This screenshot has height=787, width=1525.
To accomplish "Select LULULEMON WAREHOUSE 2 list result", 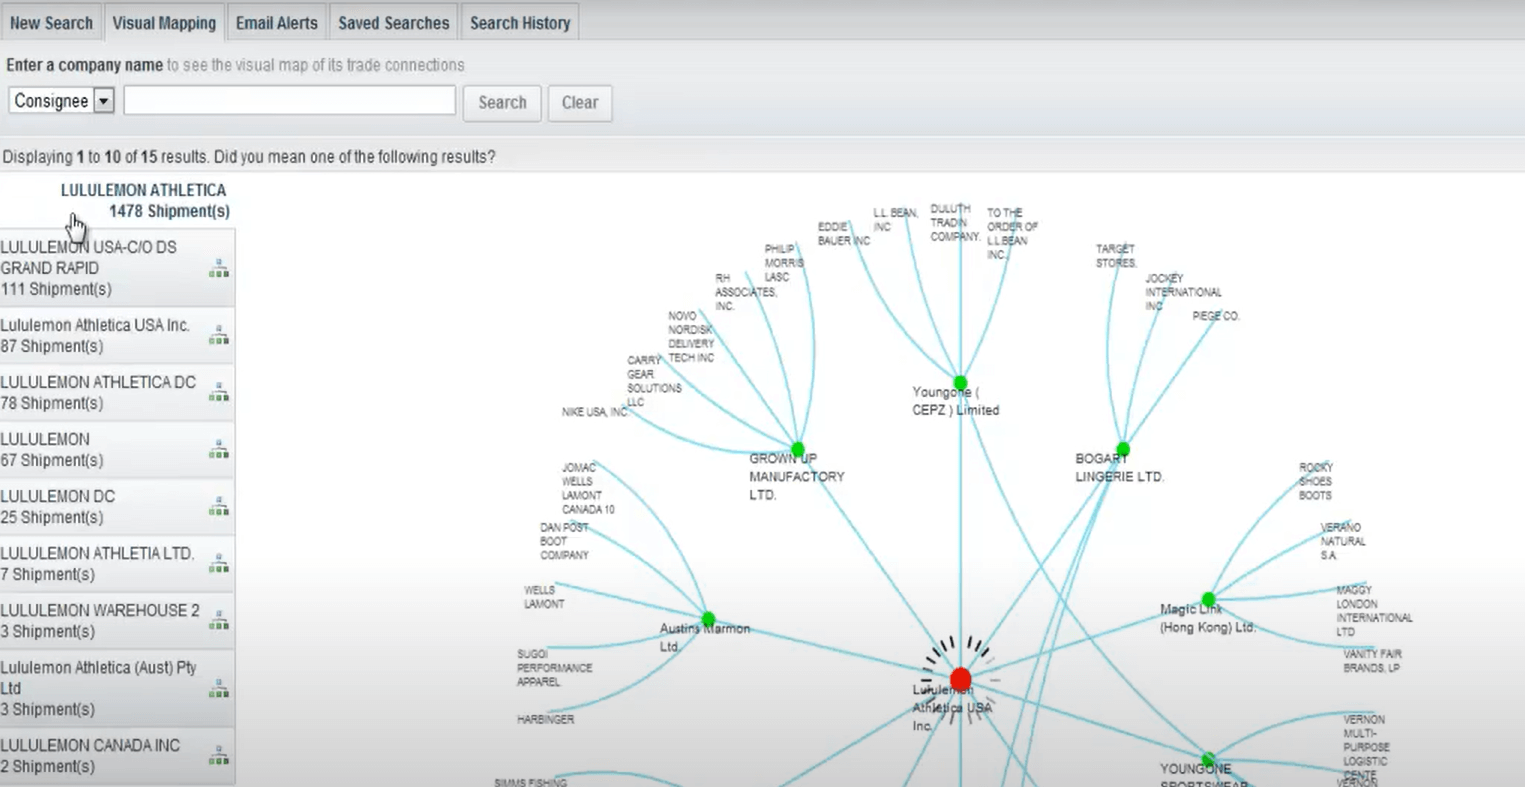I will tap(117, 621).
